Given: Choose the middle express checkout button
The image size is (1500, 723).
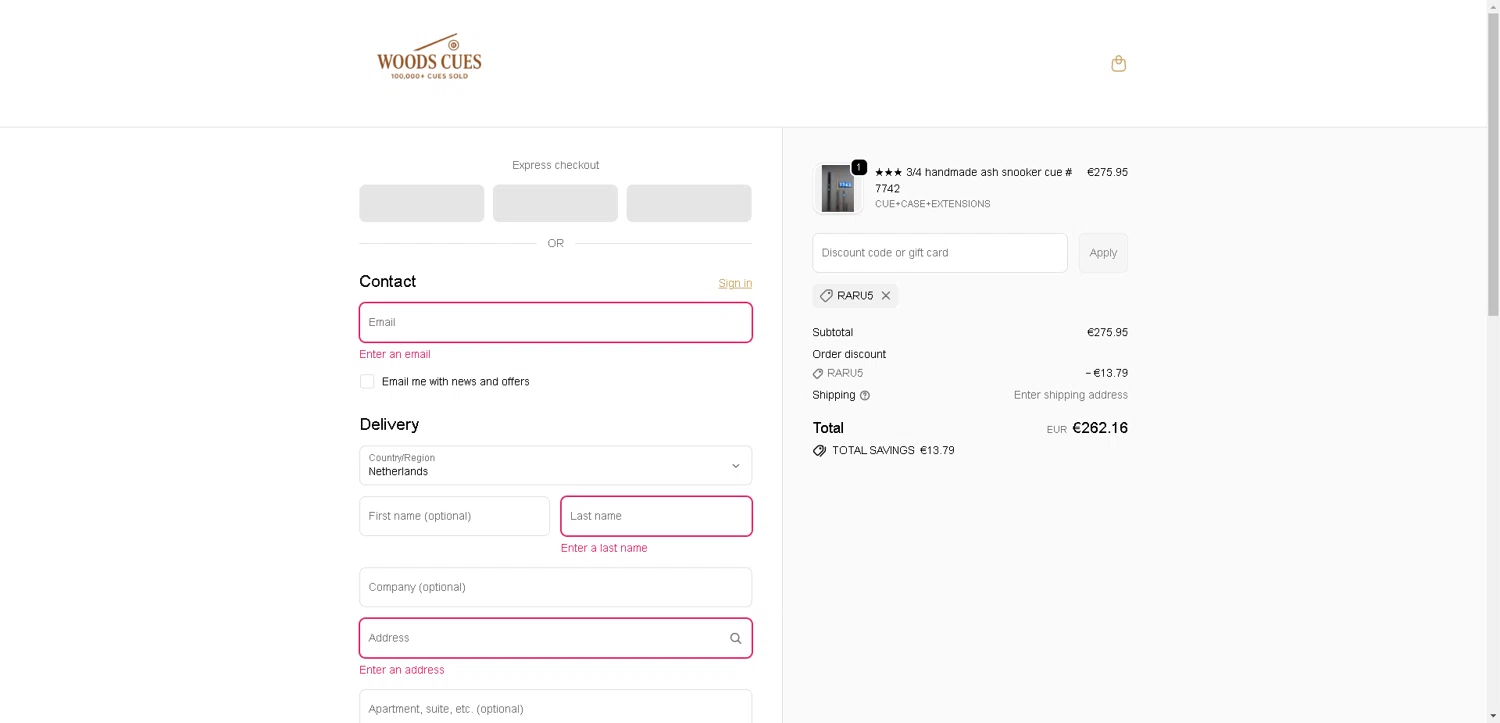Looking at the screenshot, I should click(555, 203).
